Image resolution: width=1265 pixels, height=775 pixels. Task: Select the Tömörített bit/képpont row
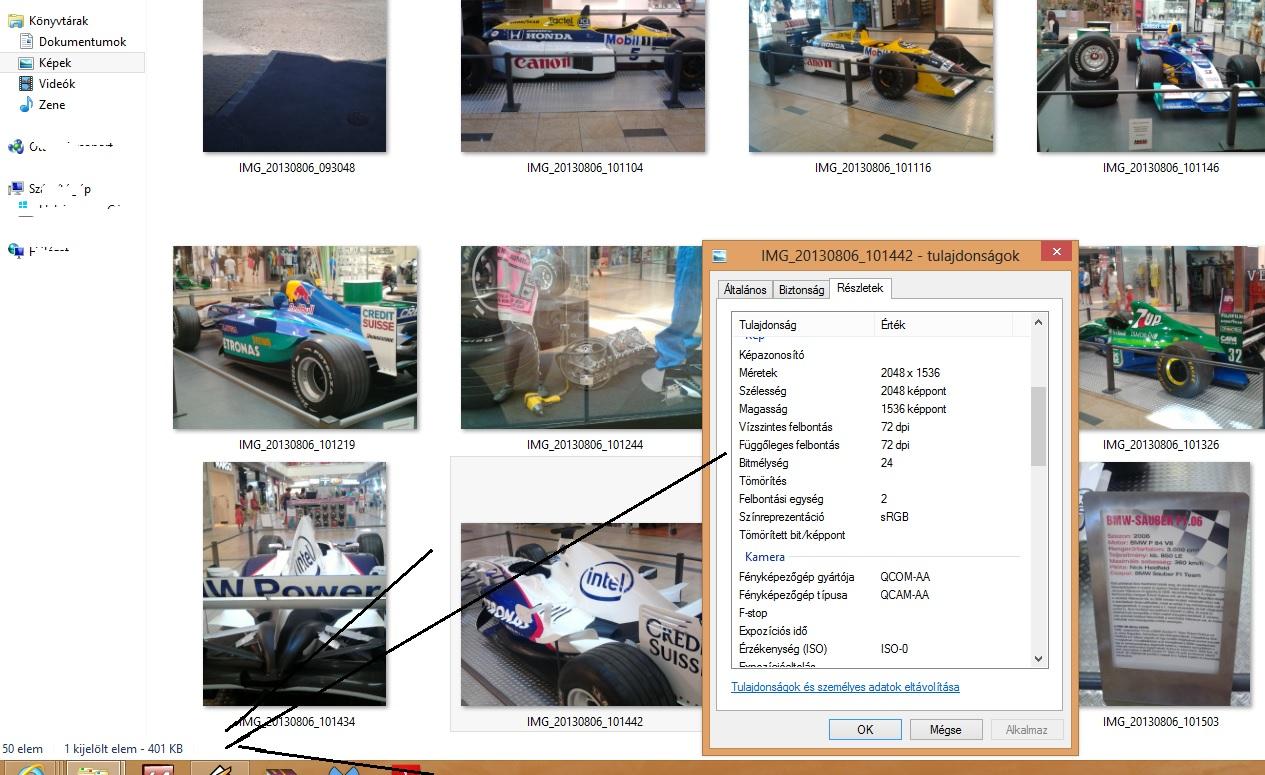tap(880, 535)
